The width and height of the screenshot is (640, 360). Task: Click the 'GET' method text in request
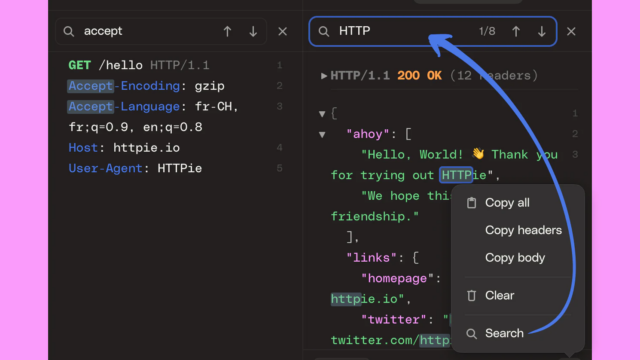pos(80,65)
